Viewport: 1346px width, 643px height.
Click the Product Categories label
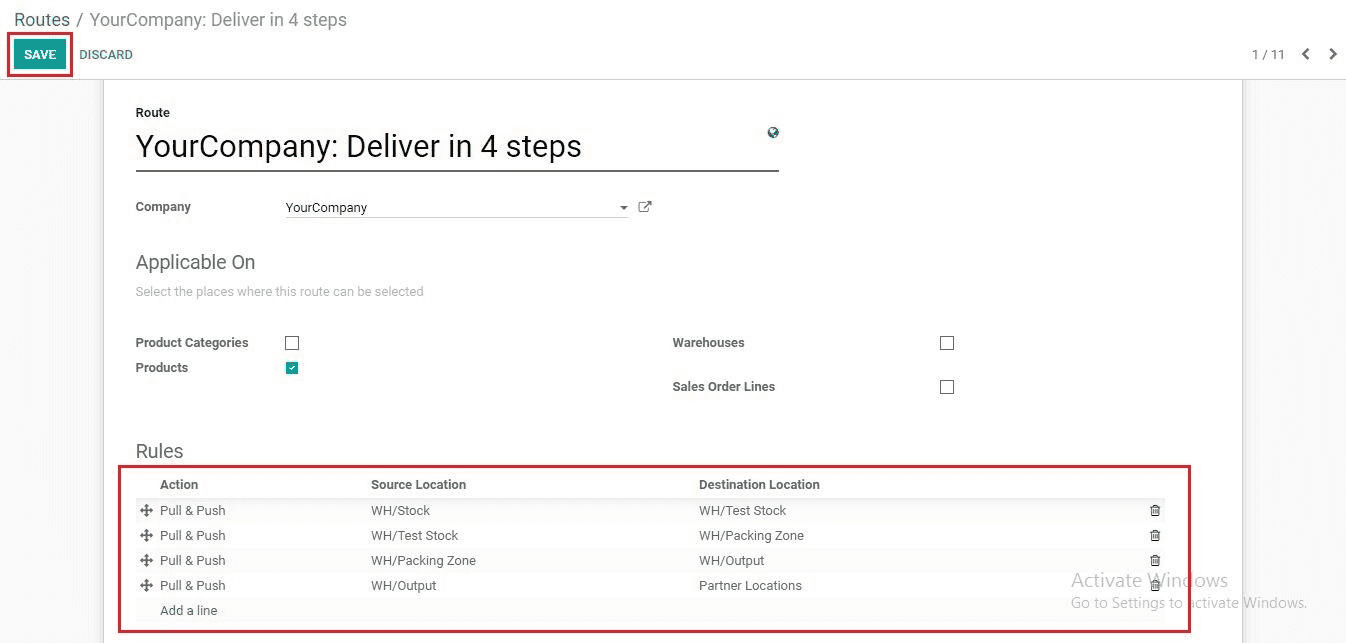(x=192, y=343)
